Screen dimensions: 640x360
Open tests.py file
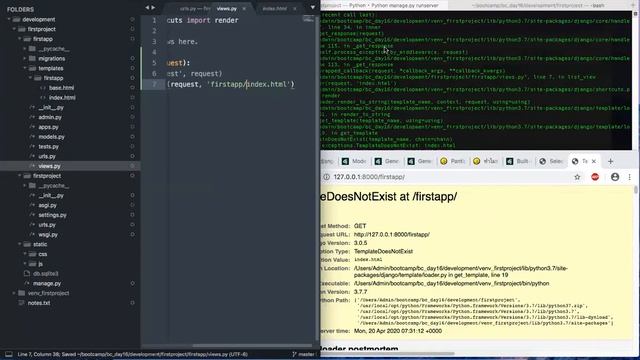[x=48, y=147]
